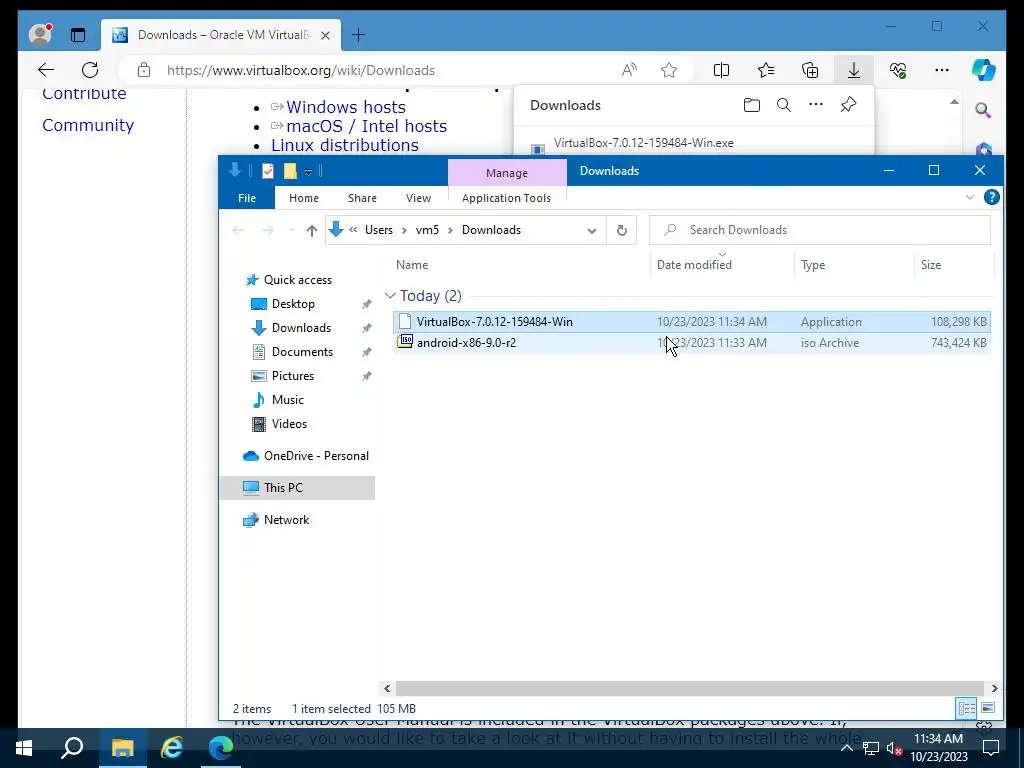This screenshot has width=1024, height=768.
Task: Select the android-x86-9.0-r2 iso file
Action: (692, 343)
